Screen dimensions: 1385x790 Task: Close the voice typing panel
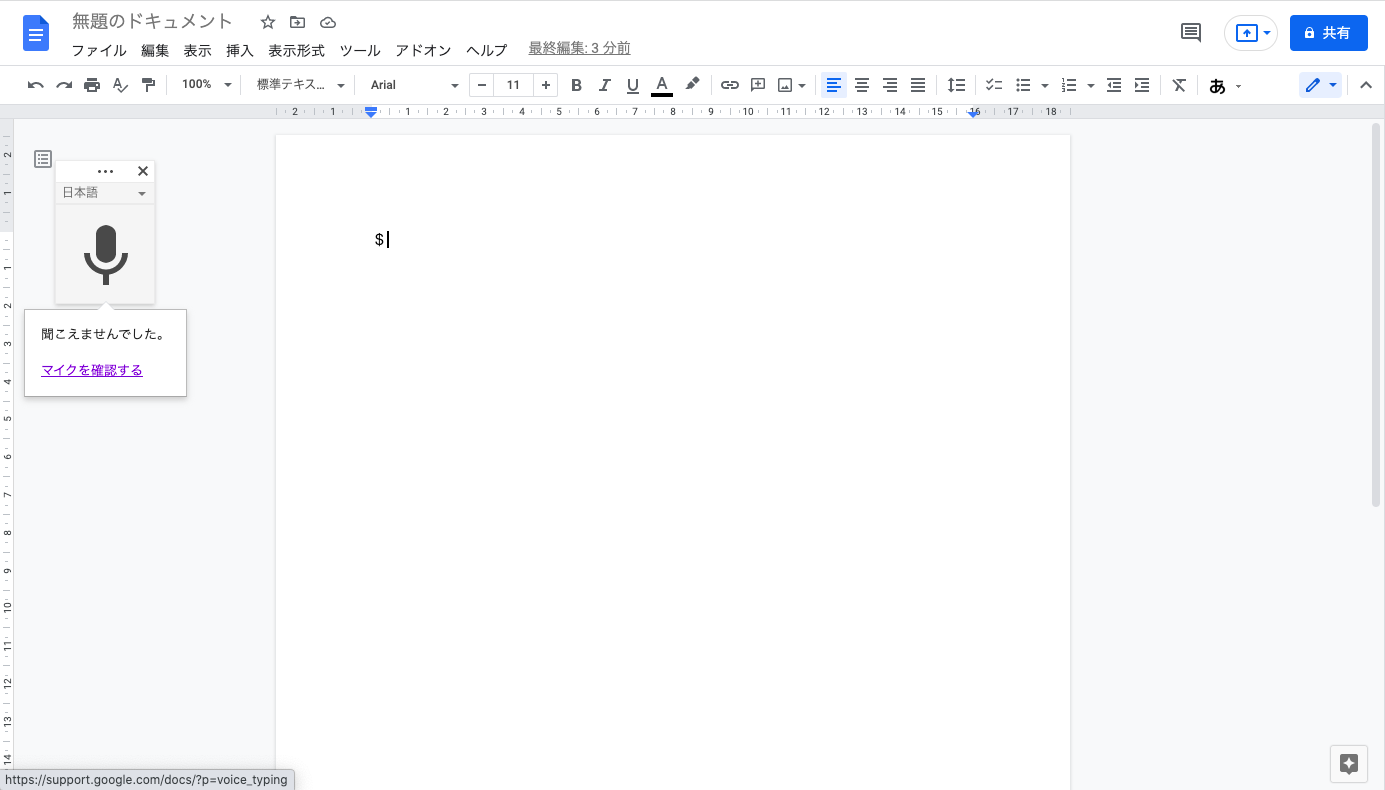point(143,171)
